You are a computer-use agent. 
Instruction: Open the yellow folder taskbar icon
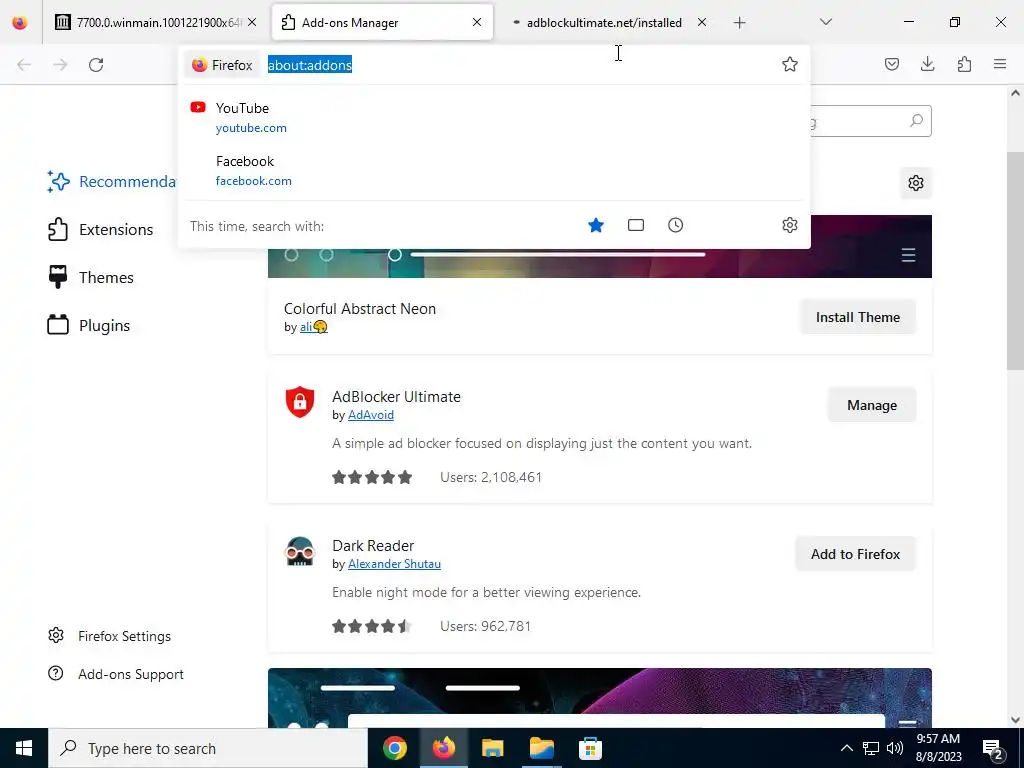[x=541, y=748]
